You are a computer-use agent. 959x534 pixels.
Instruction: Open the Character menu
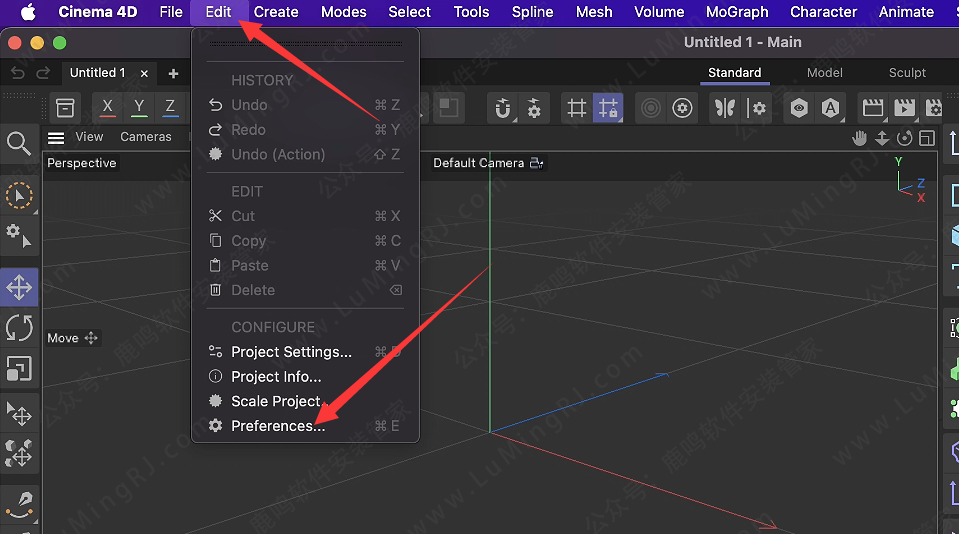pyautogui.click(x=823, y=12)
